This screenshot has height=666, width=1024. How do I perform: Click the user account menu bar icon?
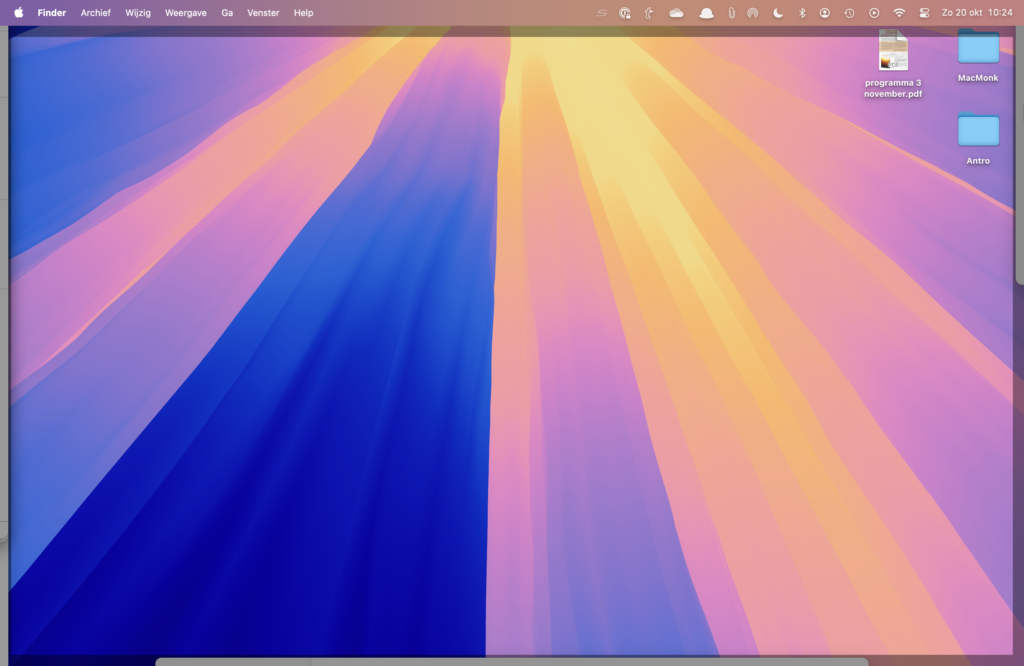click(825, 13)
